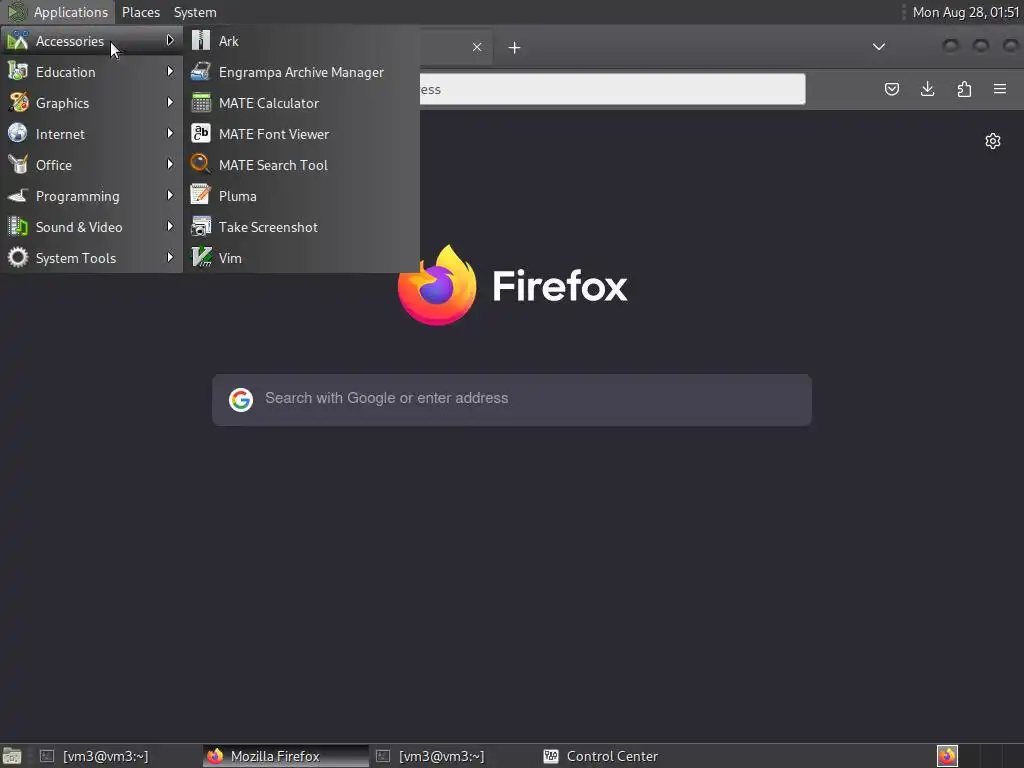Screen dimensions: 1024x768
Task: Launch MATE Search Tool
Action: click(301, 165)
